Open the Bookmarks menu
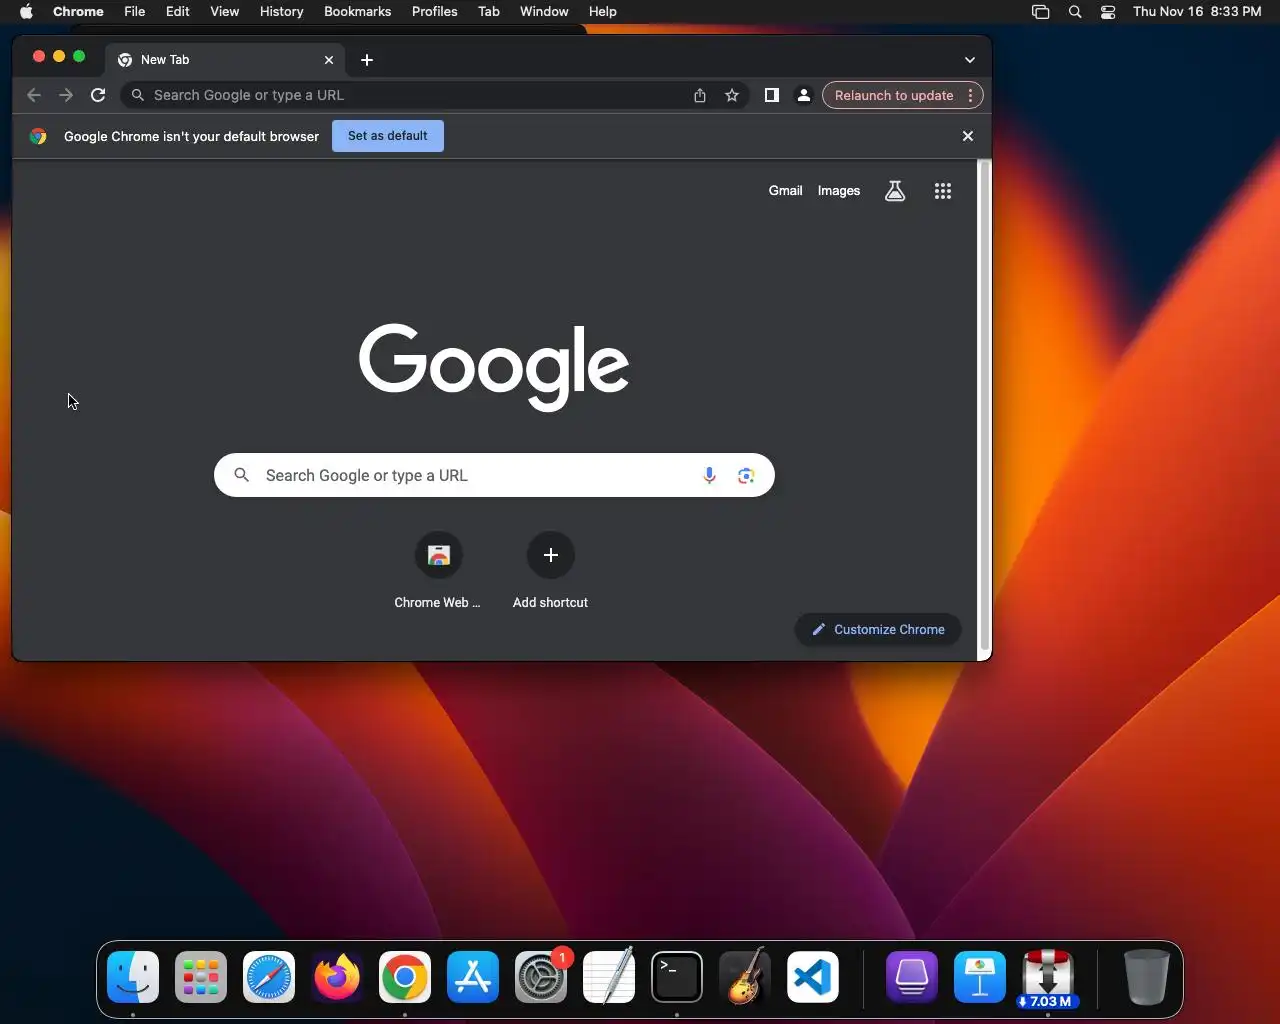Screen dimensions: 1280x1024 357,11
